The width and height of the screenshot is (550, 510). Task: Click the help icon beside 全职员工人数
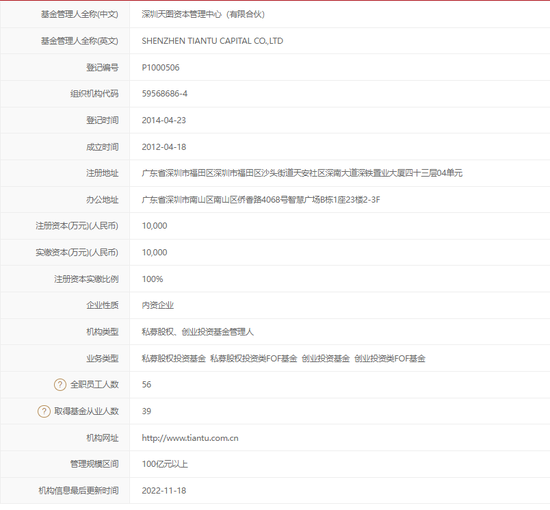point(60,385)
